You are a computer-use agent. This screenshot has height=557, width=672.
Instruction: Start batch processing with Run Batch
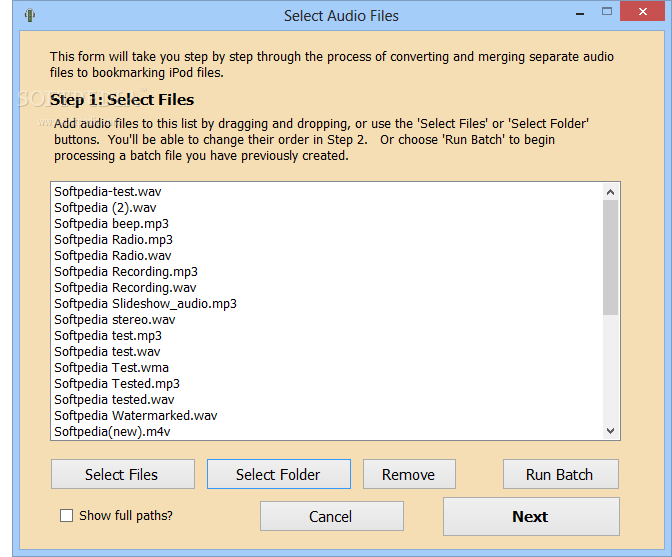561,474
